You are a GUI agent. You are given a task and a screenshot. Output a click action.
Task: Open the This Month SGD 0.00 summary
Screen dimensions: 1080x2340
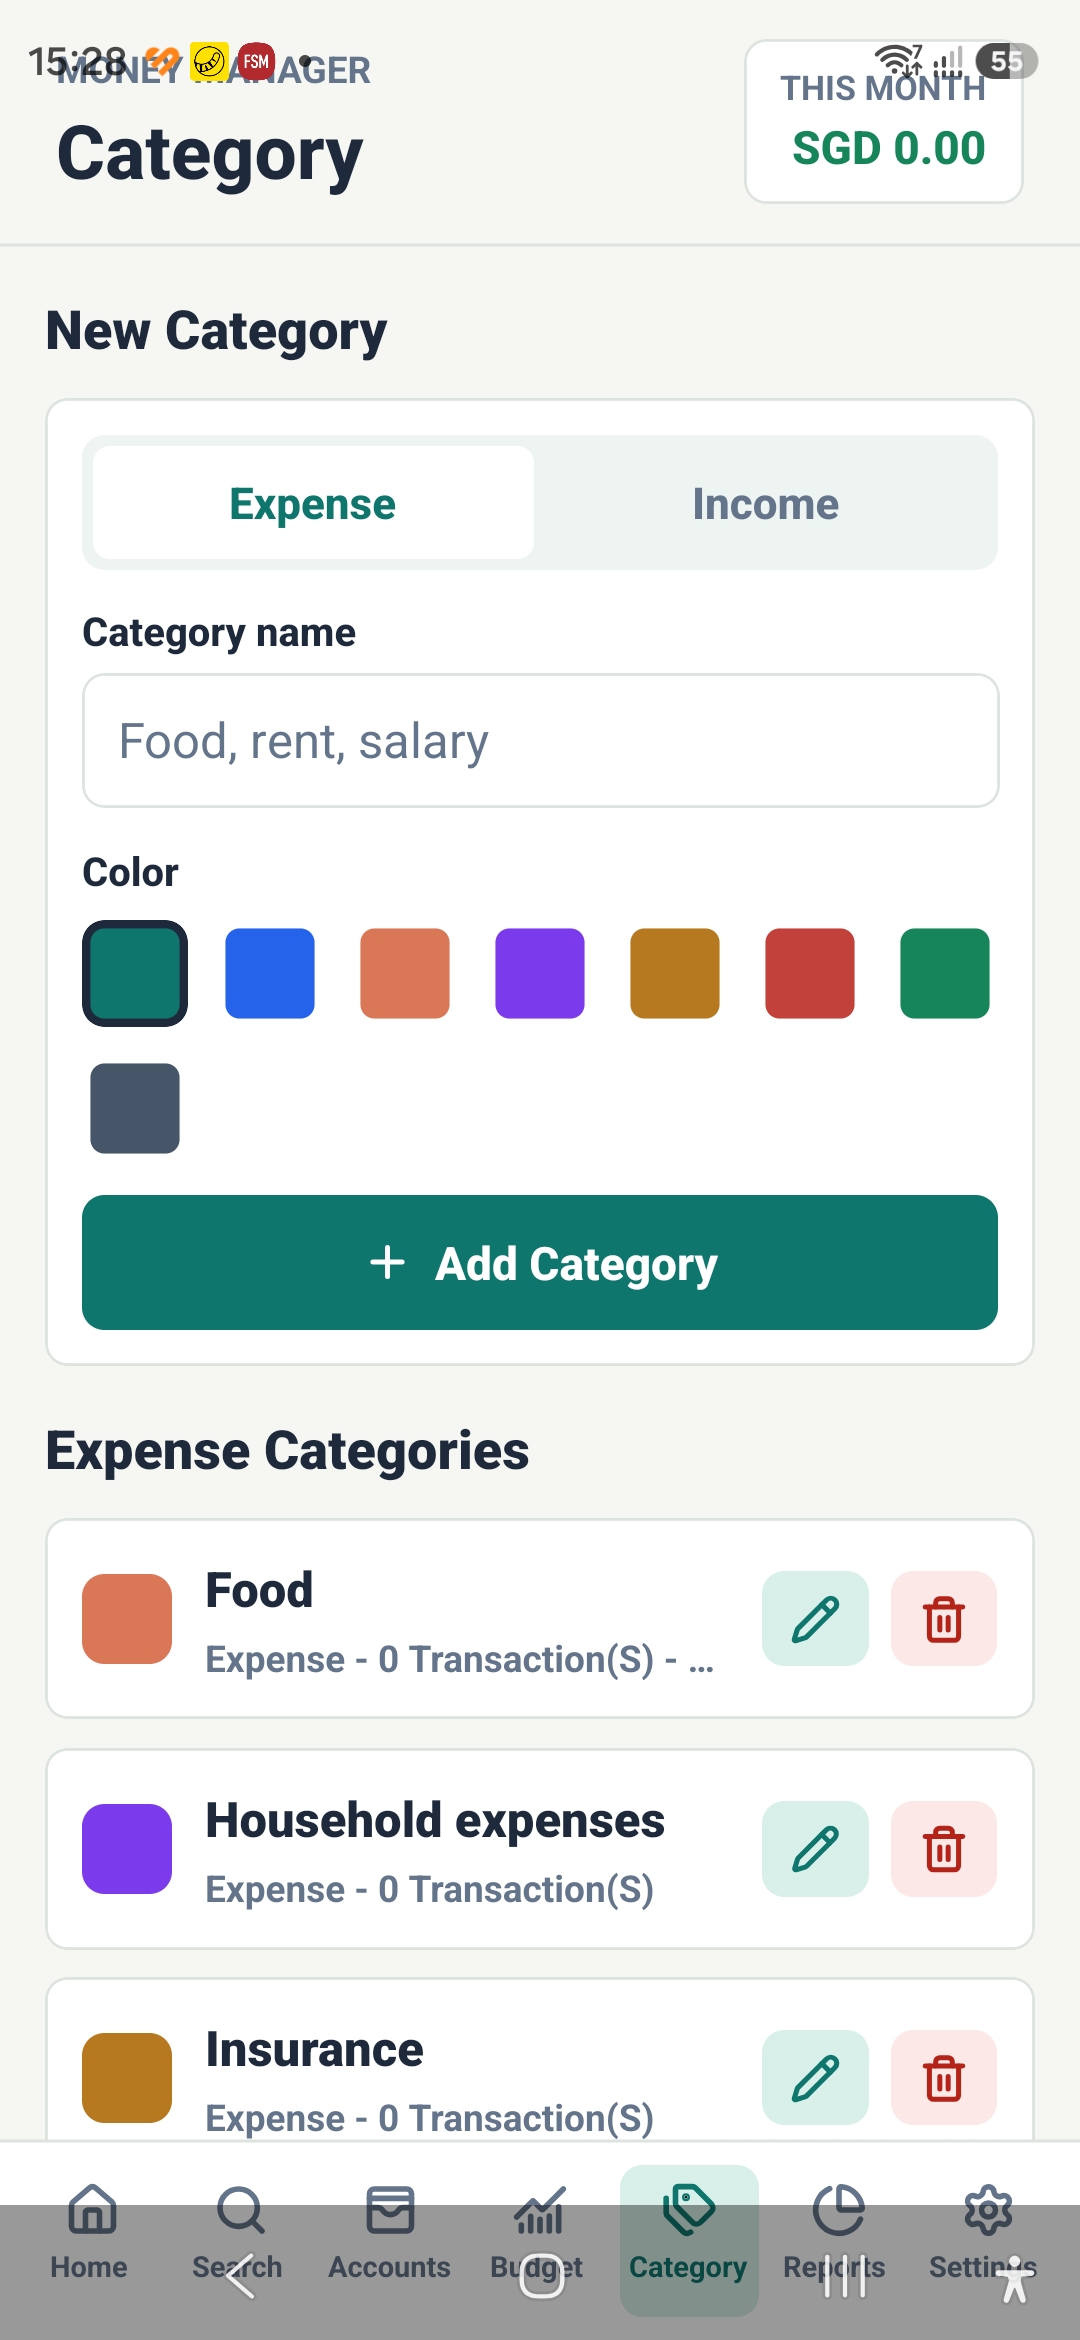point(884,121)
